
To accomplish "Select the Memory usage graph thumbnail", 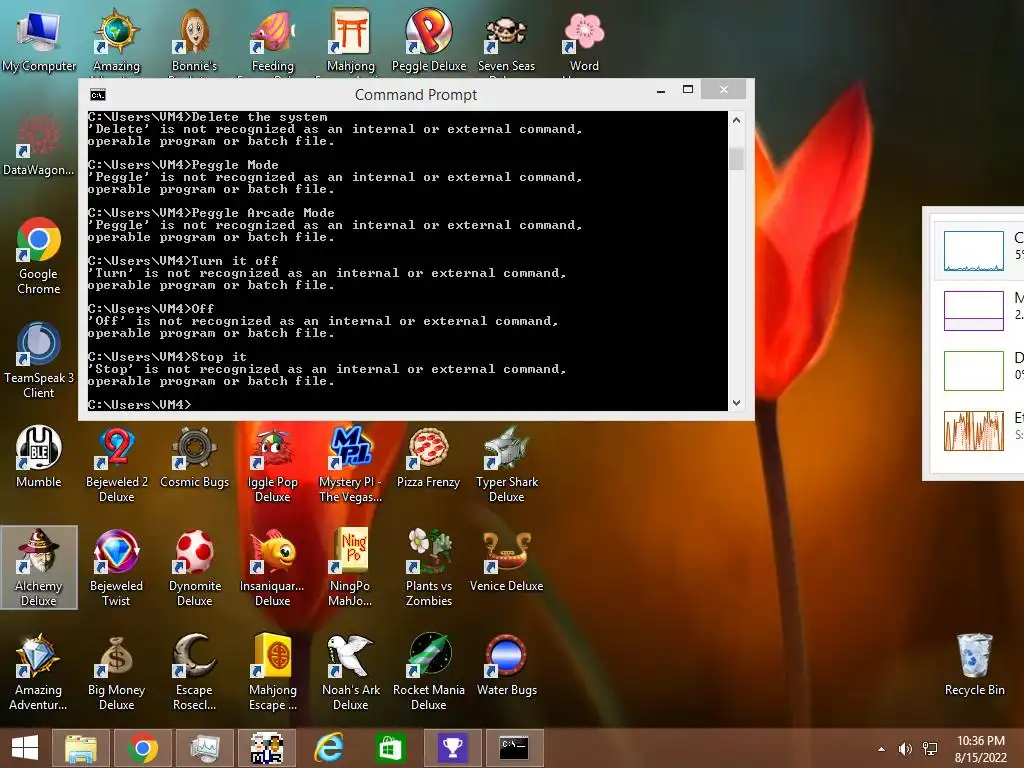I will coord(973,311).
